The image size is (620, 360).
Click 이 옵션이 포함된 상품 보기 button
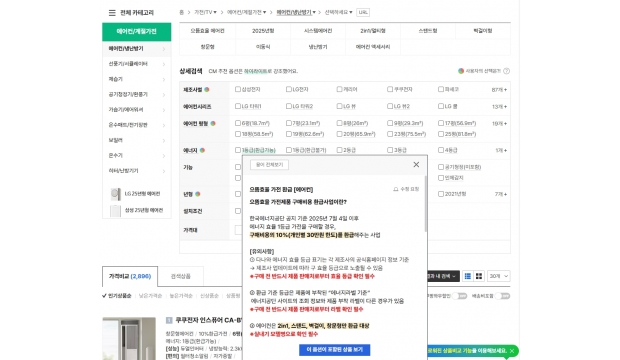tap(335, 350)
